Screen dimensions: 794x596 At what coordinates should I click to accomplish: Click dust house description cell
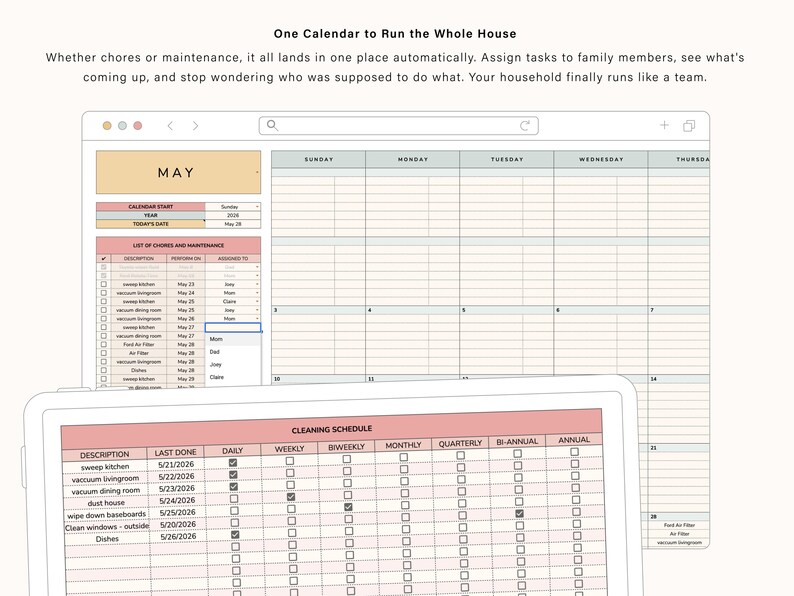[x=106, y=503]
